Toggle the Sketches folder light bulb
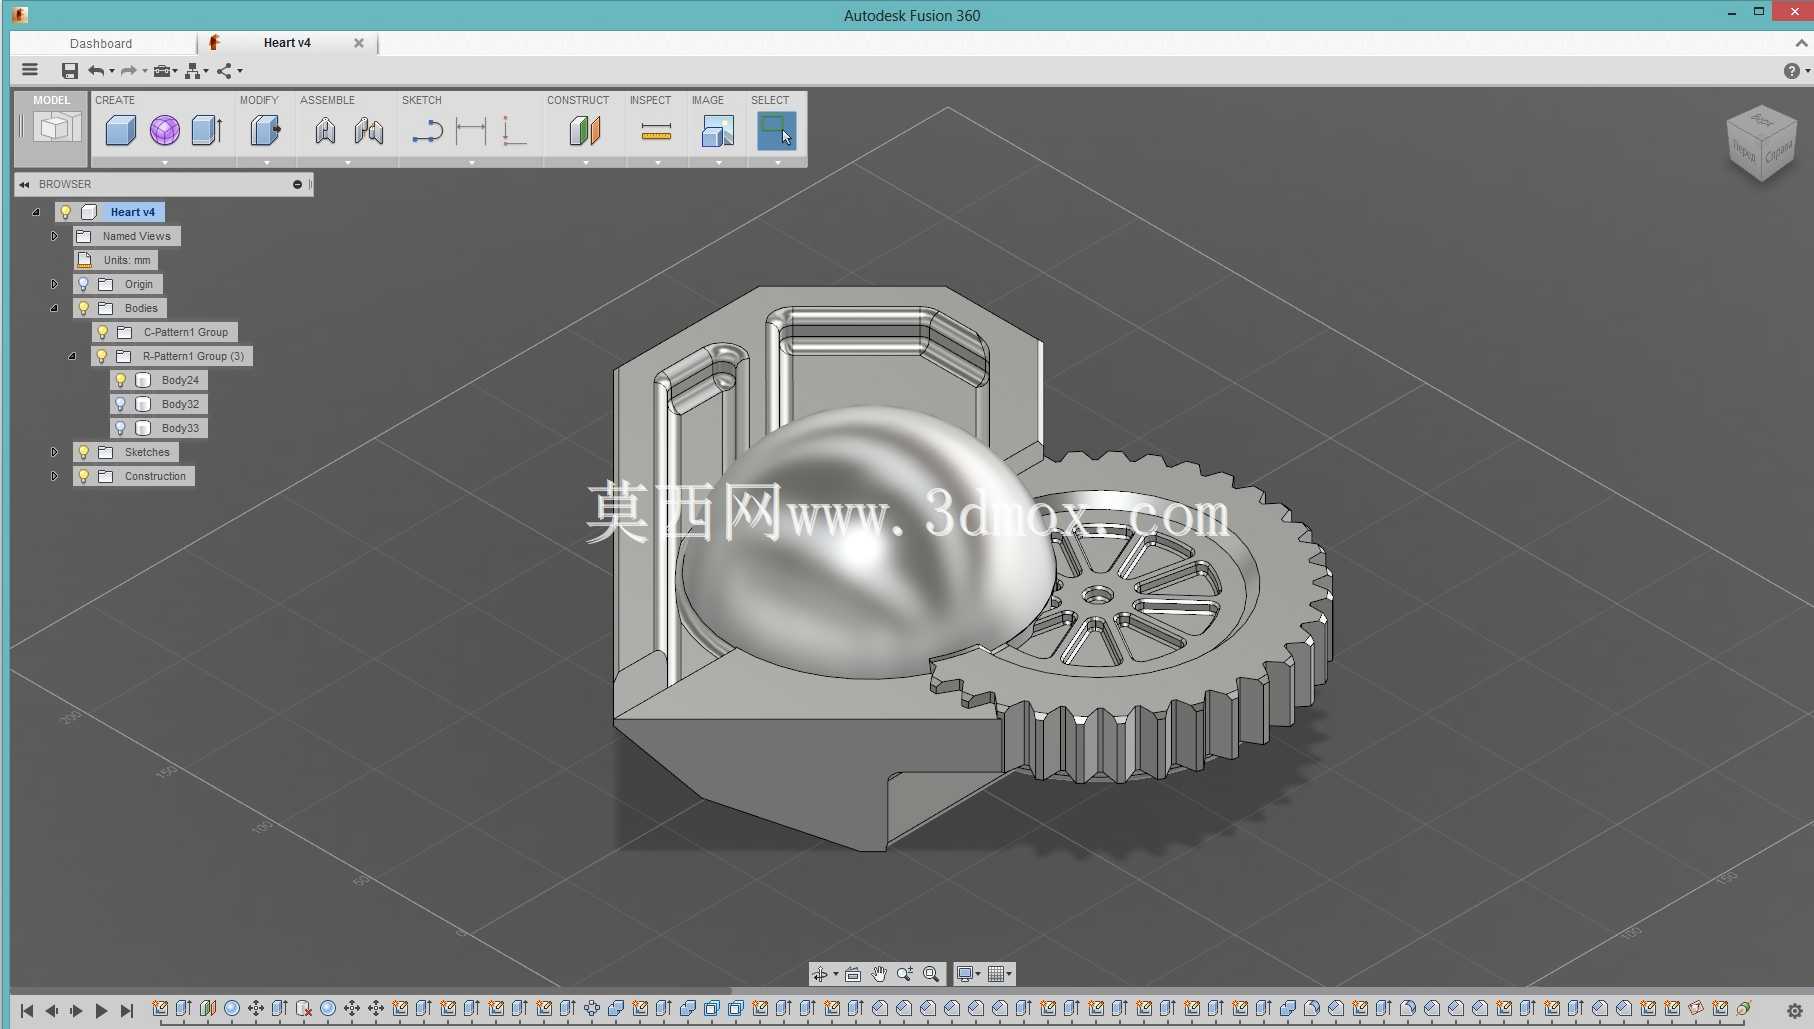The image size is (1814, 1029). pos(84,452)
